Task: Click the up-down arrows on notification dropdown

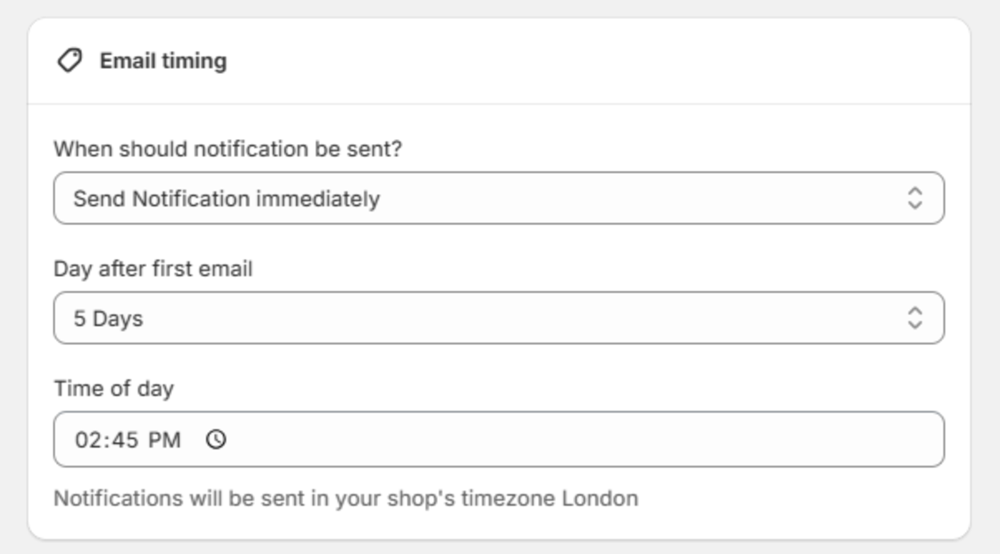Action: pos(914,198)
